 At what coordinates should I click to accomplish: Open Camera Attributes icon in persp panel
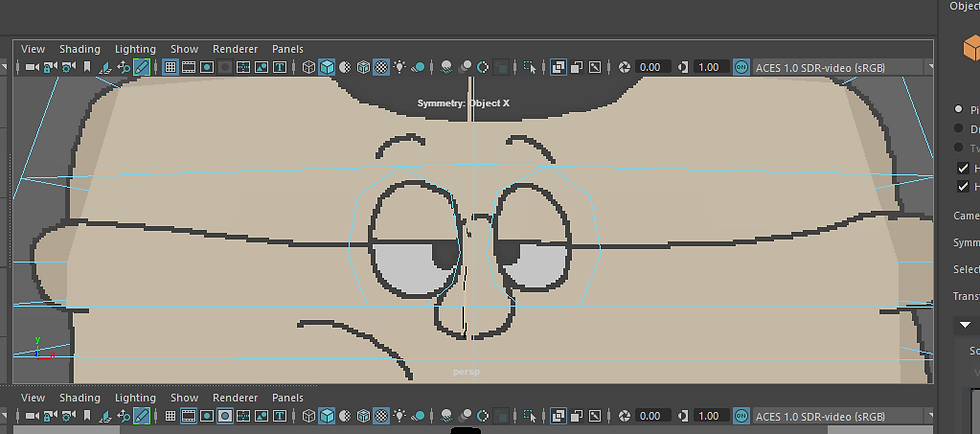point(69,67)
